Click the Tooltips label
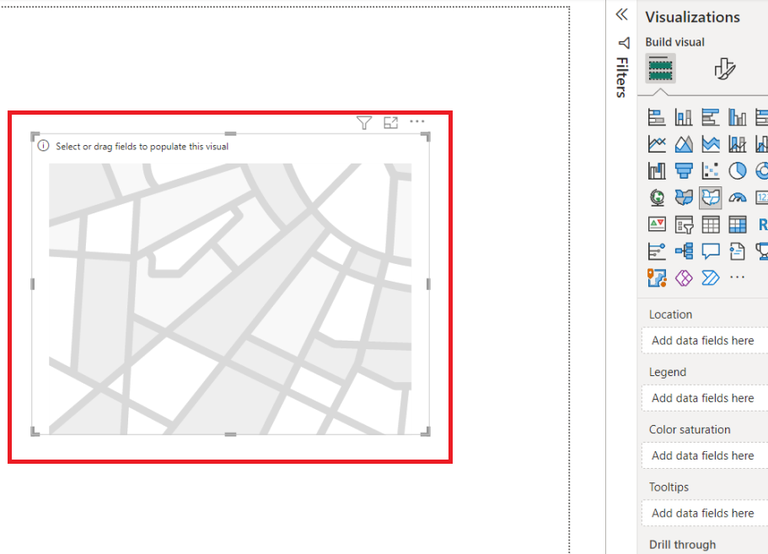Screen dimensions: 768x554 point(669,487)
